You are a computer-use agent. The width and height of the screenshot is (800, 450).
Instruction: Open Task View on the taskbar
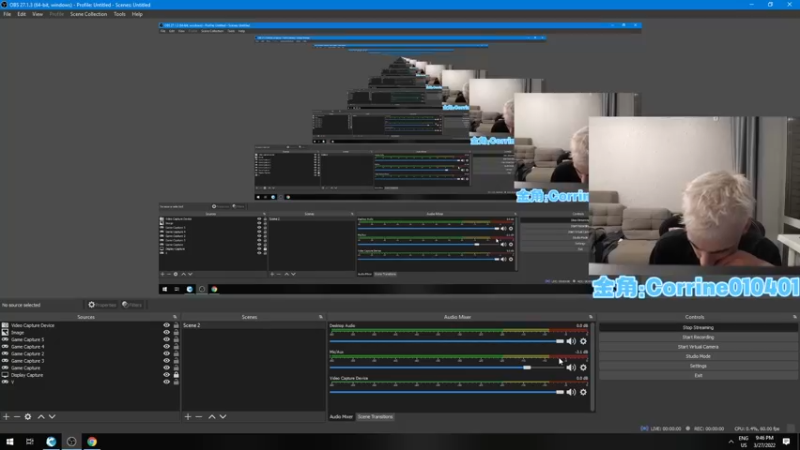[x=30, y=442]
